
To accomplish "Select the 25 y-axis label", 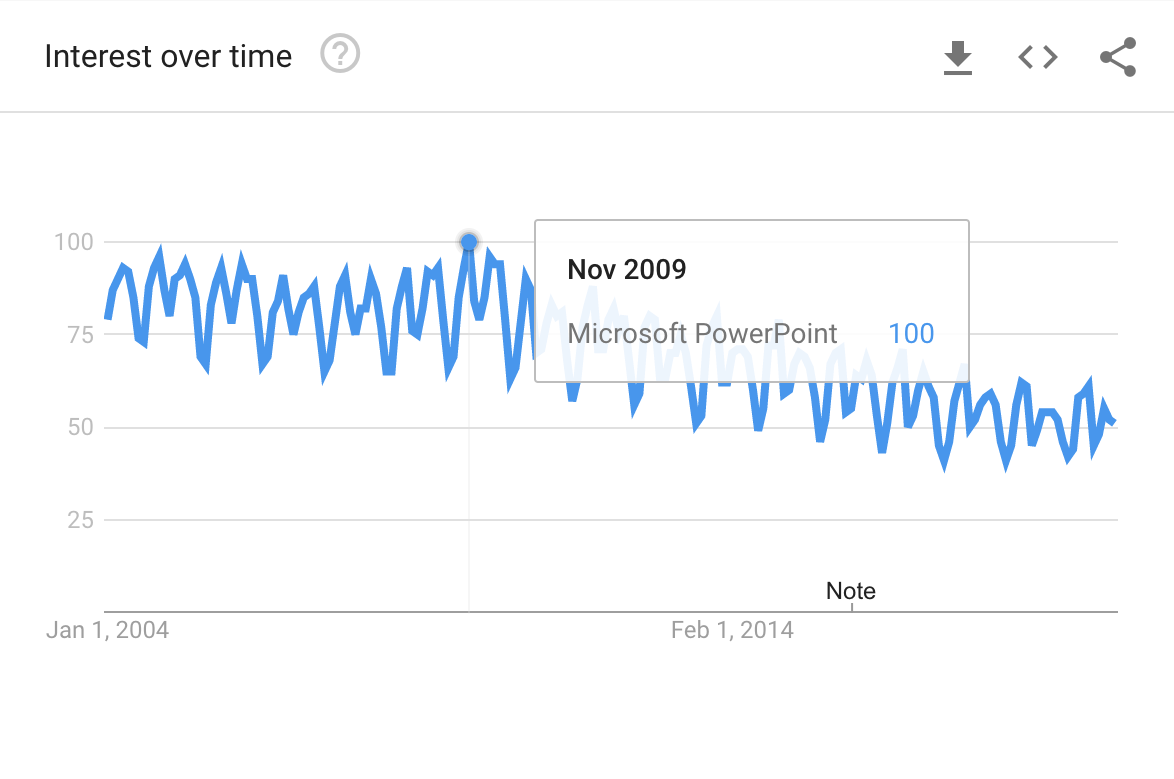I will point(80,520).
